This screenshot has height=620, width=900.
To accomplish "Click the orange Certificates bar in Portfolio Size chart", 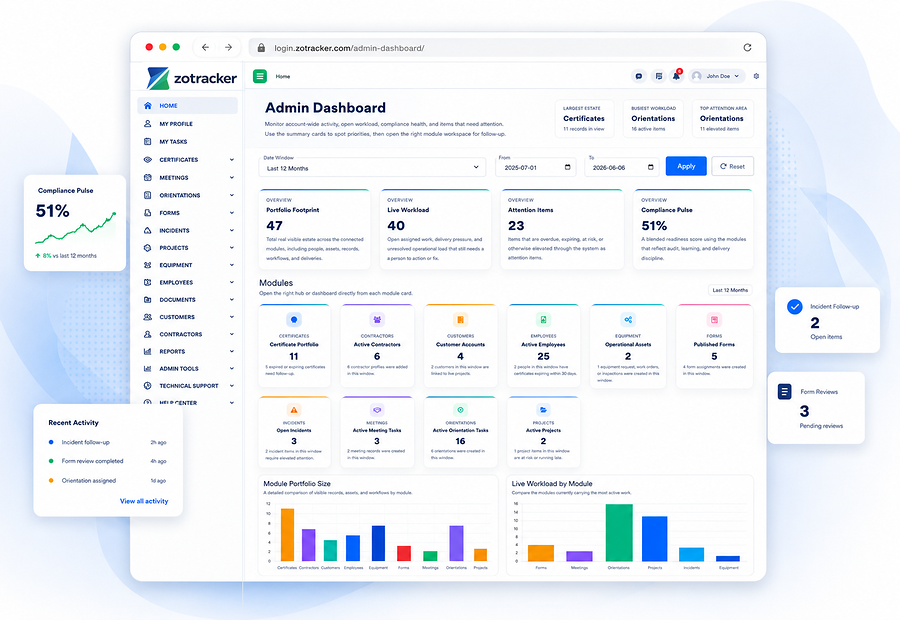I will [x=287, y=534].
